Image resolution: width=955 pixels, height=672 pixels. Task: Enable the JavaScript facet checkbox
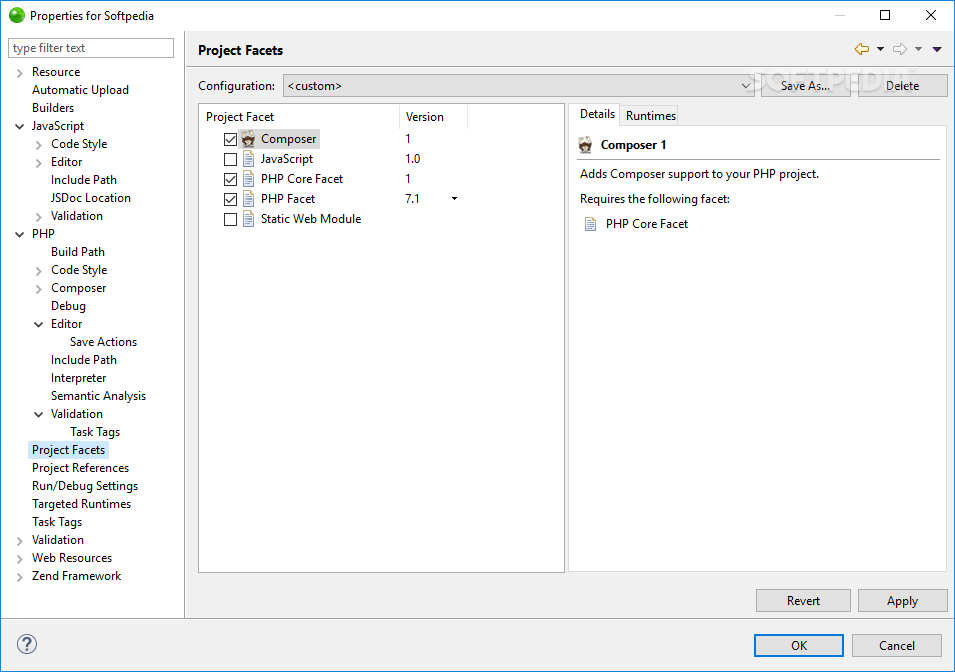pos(230,160)
